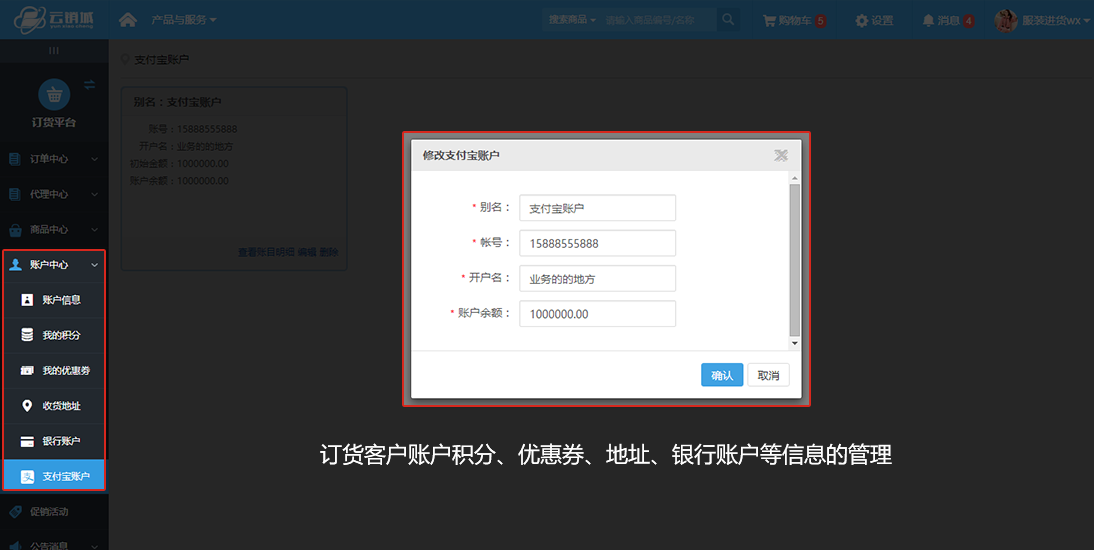Screen dimensions: 1094x550
Task: Click the 取消 button
Action: [768, 375]
